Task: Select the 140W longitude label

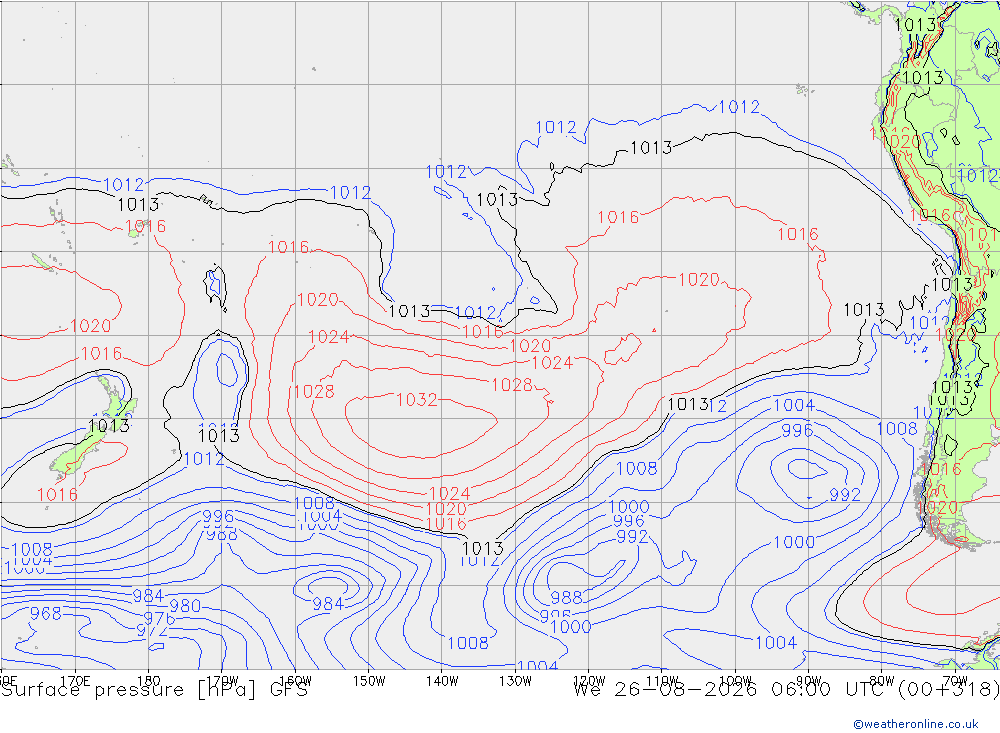Action: coord(442,680)
